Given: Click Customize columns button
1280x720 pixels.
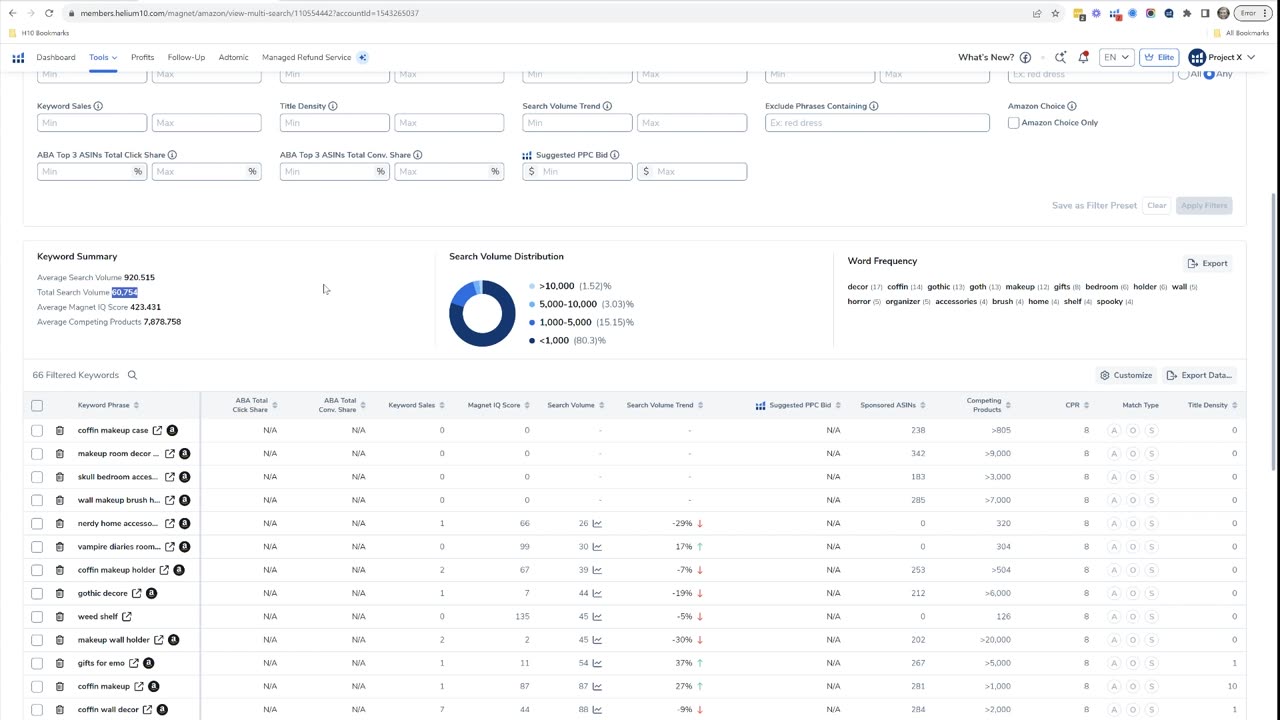Looking at the screenshot, I should [x=1126, y=375].
